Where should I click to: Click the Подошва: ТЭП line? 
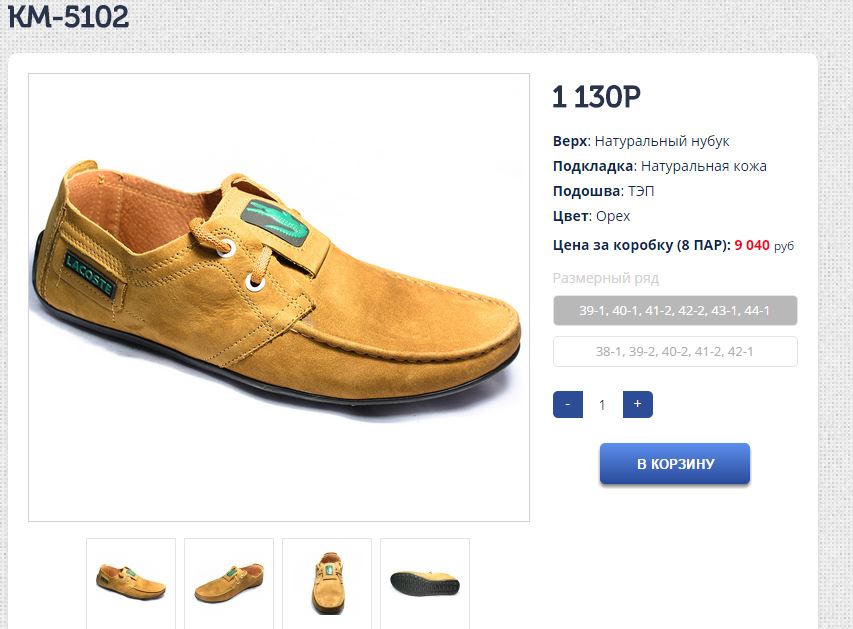603,191
